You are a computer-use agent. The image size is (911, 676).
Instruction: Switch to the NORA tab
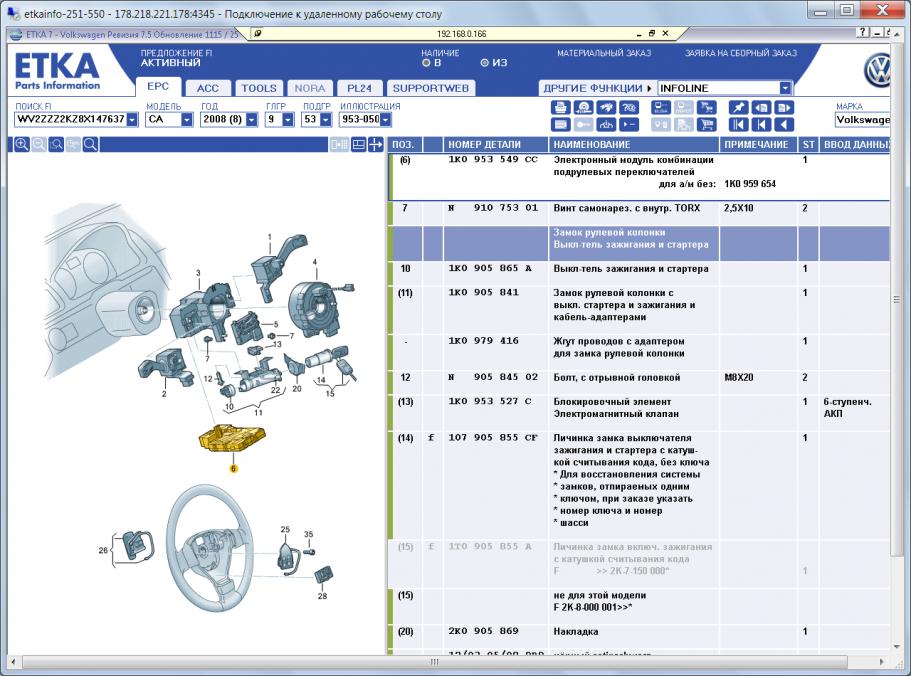[x=310, y=88]
